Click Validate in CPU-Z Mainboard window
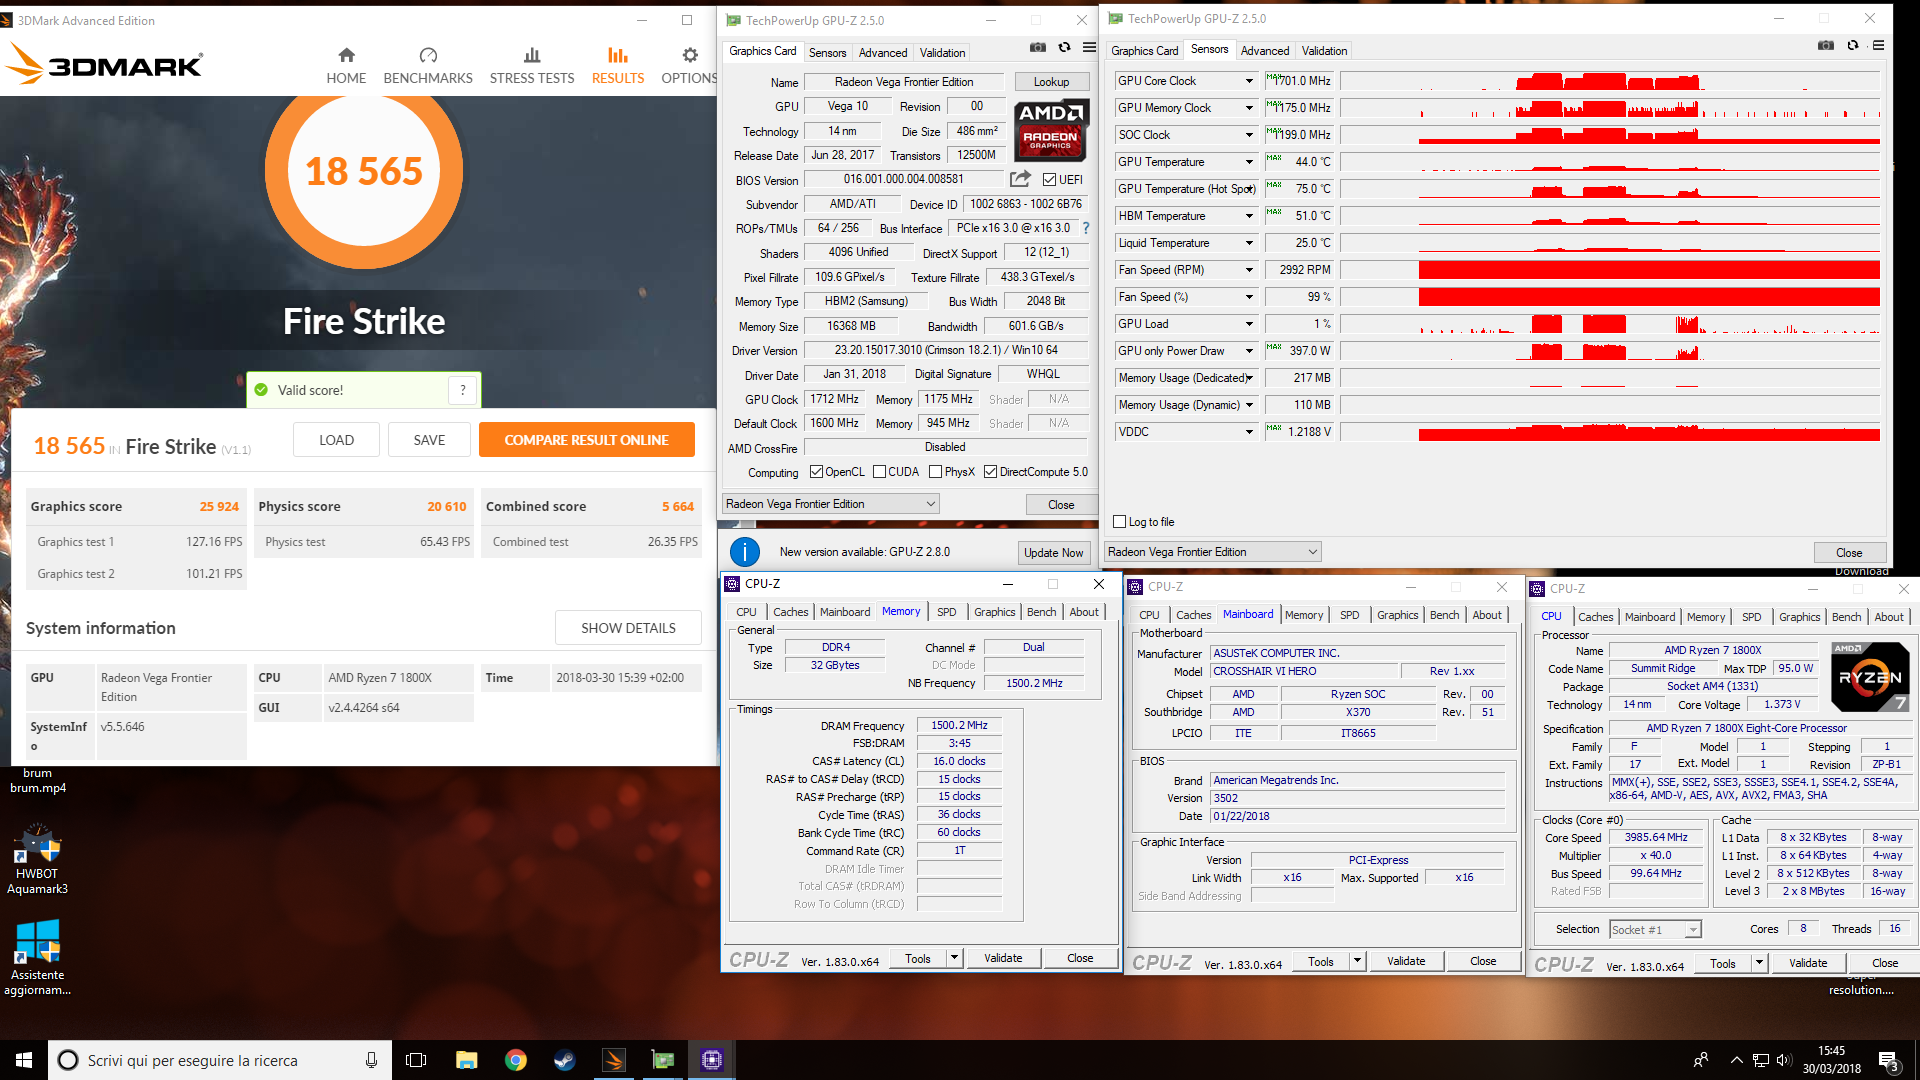The image size is (1920, 1080). 1406,961
